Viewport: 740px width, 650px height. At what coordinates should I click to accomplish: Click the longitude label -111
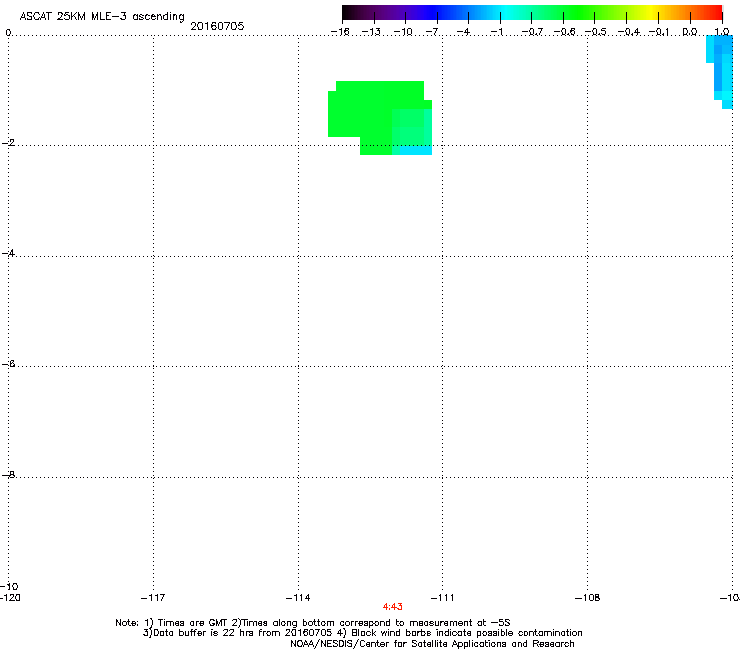coord(442,598)
